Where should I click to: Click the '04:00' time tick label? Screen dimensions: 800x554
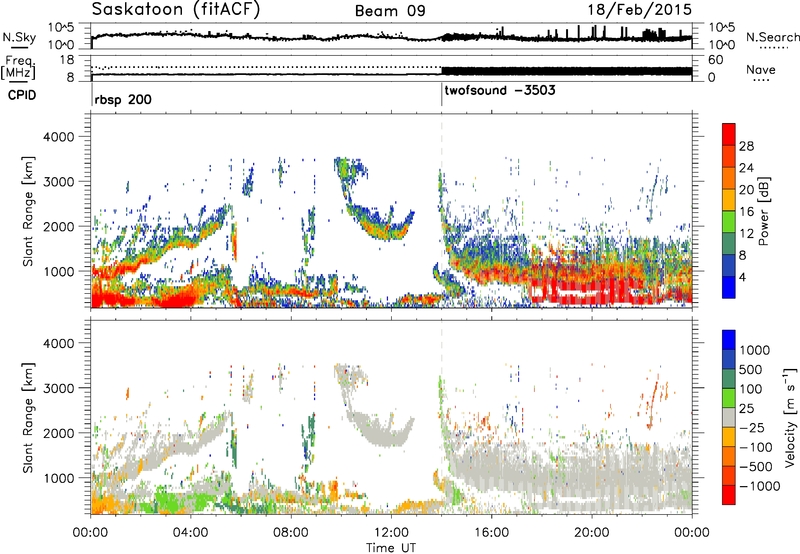click(191, 533)
